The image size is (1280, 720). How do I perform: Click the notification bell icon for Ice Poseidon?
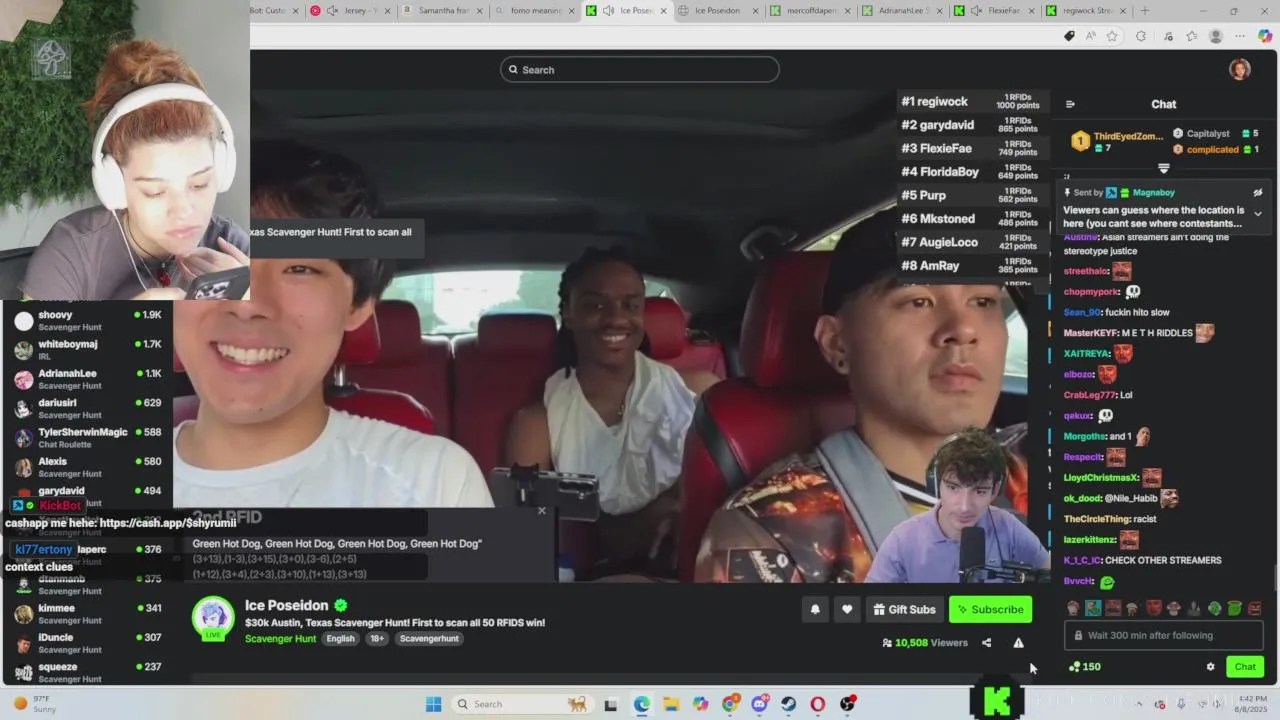point(815,609)
